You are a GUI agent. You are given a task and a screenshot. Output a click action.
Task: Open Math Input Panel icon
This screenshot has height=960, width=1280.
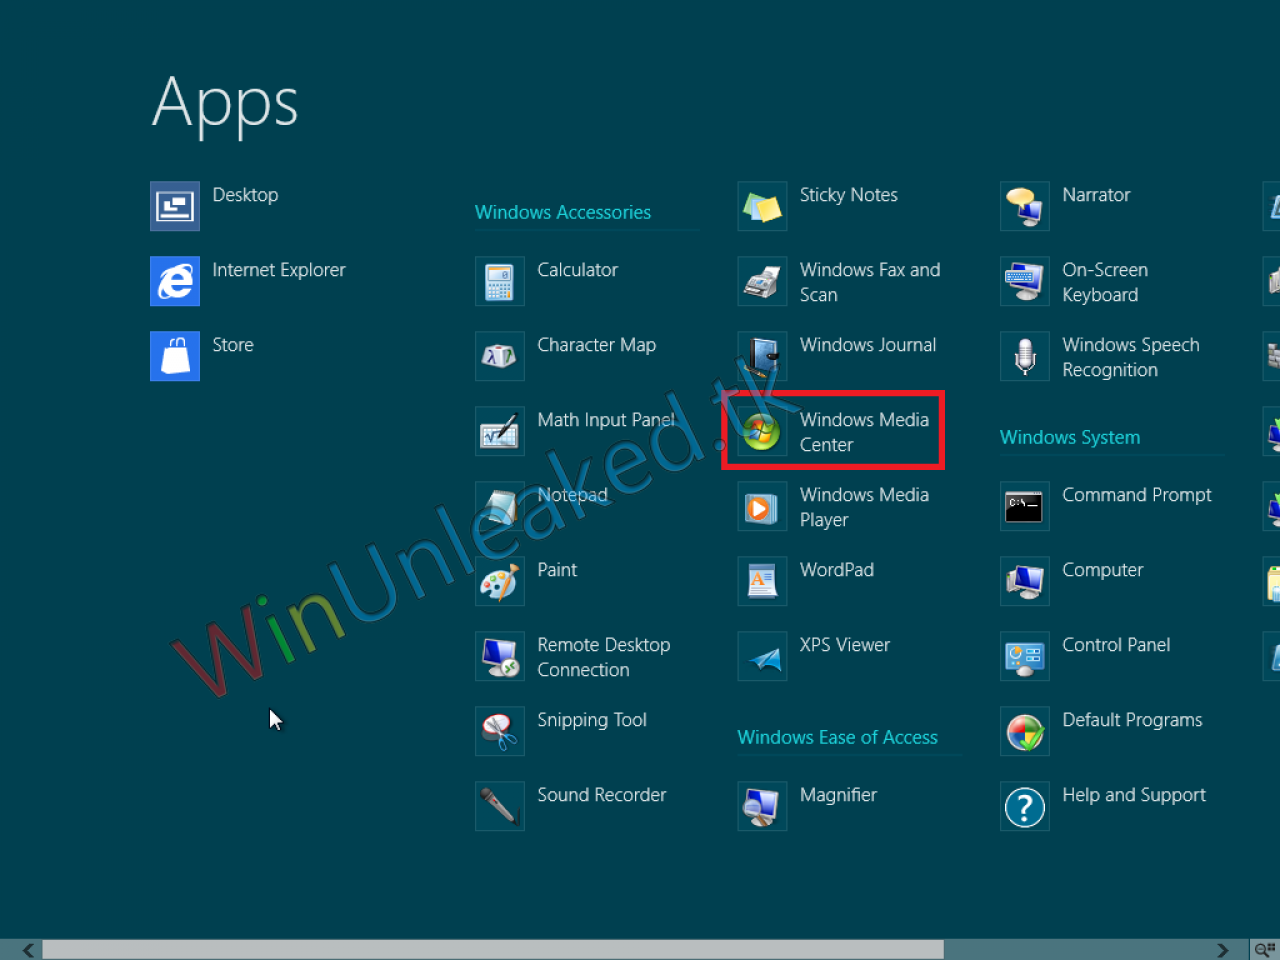tap(500, 431)
